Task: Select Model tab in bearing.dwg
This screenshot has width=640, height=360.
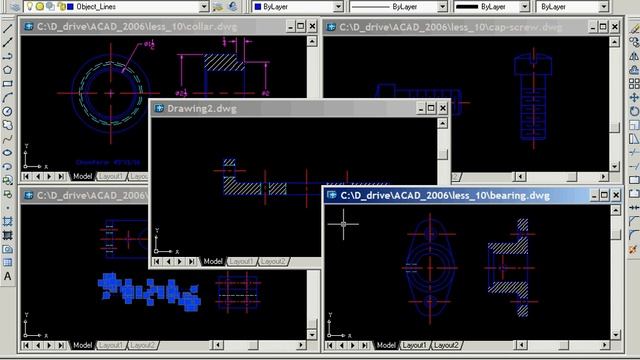Action: [x=386, y=345]
